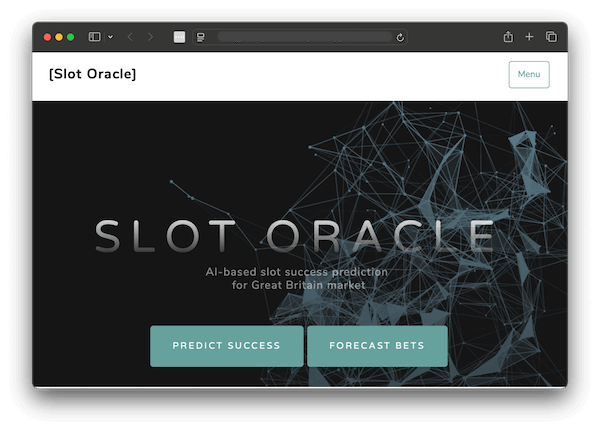Go back to the previous page
The width and height of the screenshot is (600, 431).
[x=130, y=37]
